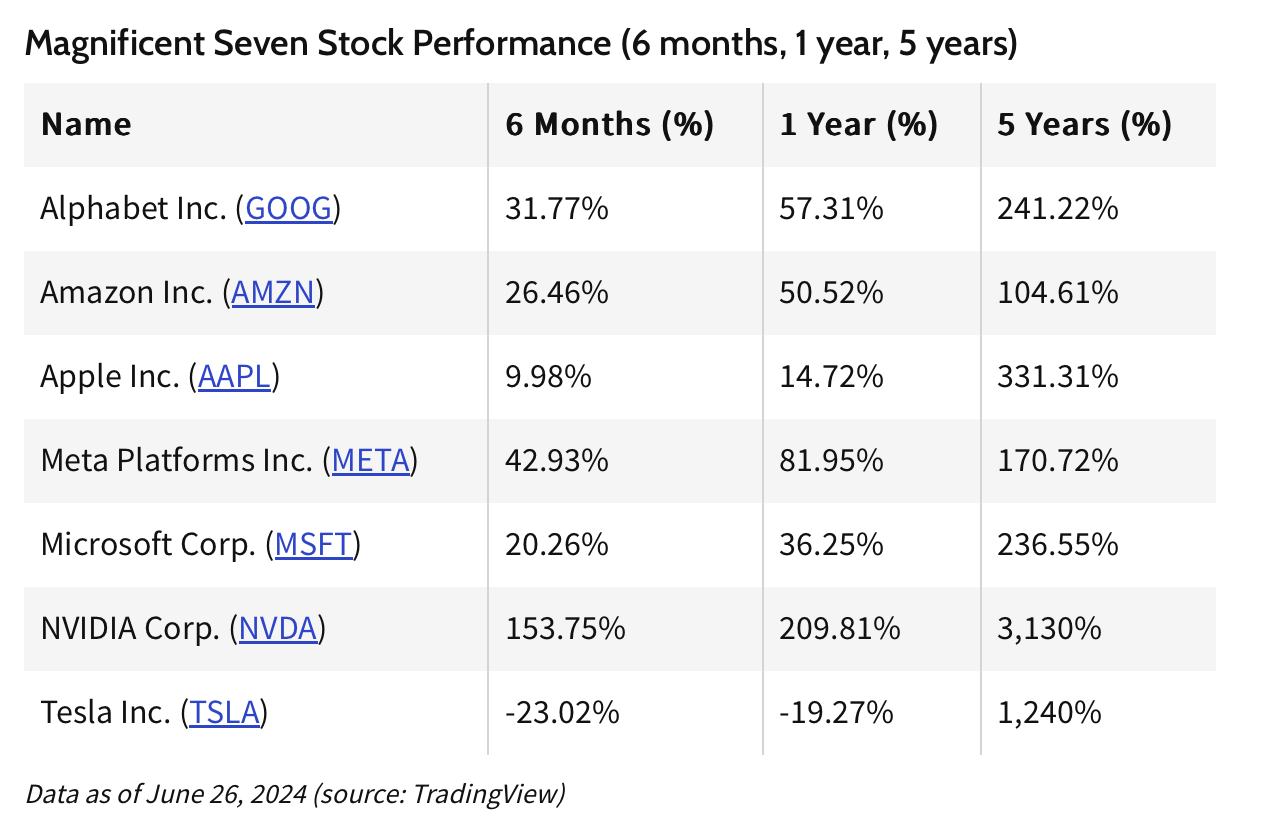Select Meta's 81.95% one-year value

click(x=830, y=461)
